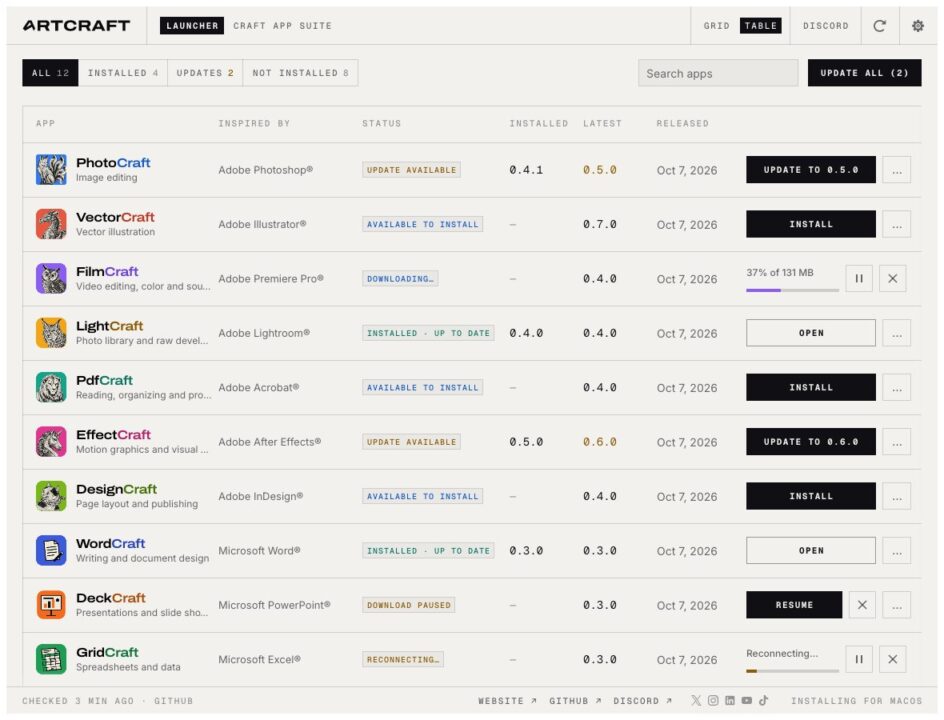Click the PhotoCraft app icon

[x=51, y=170]
